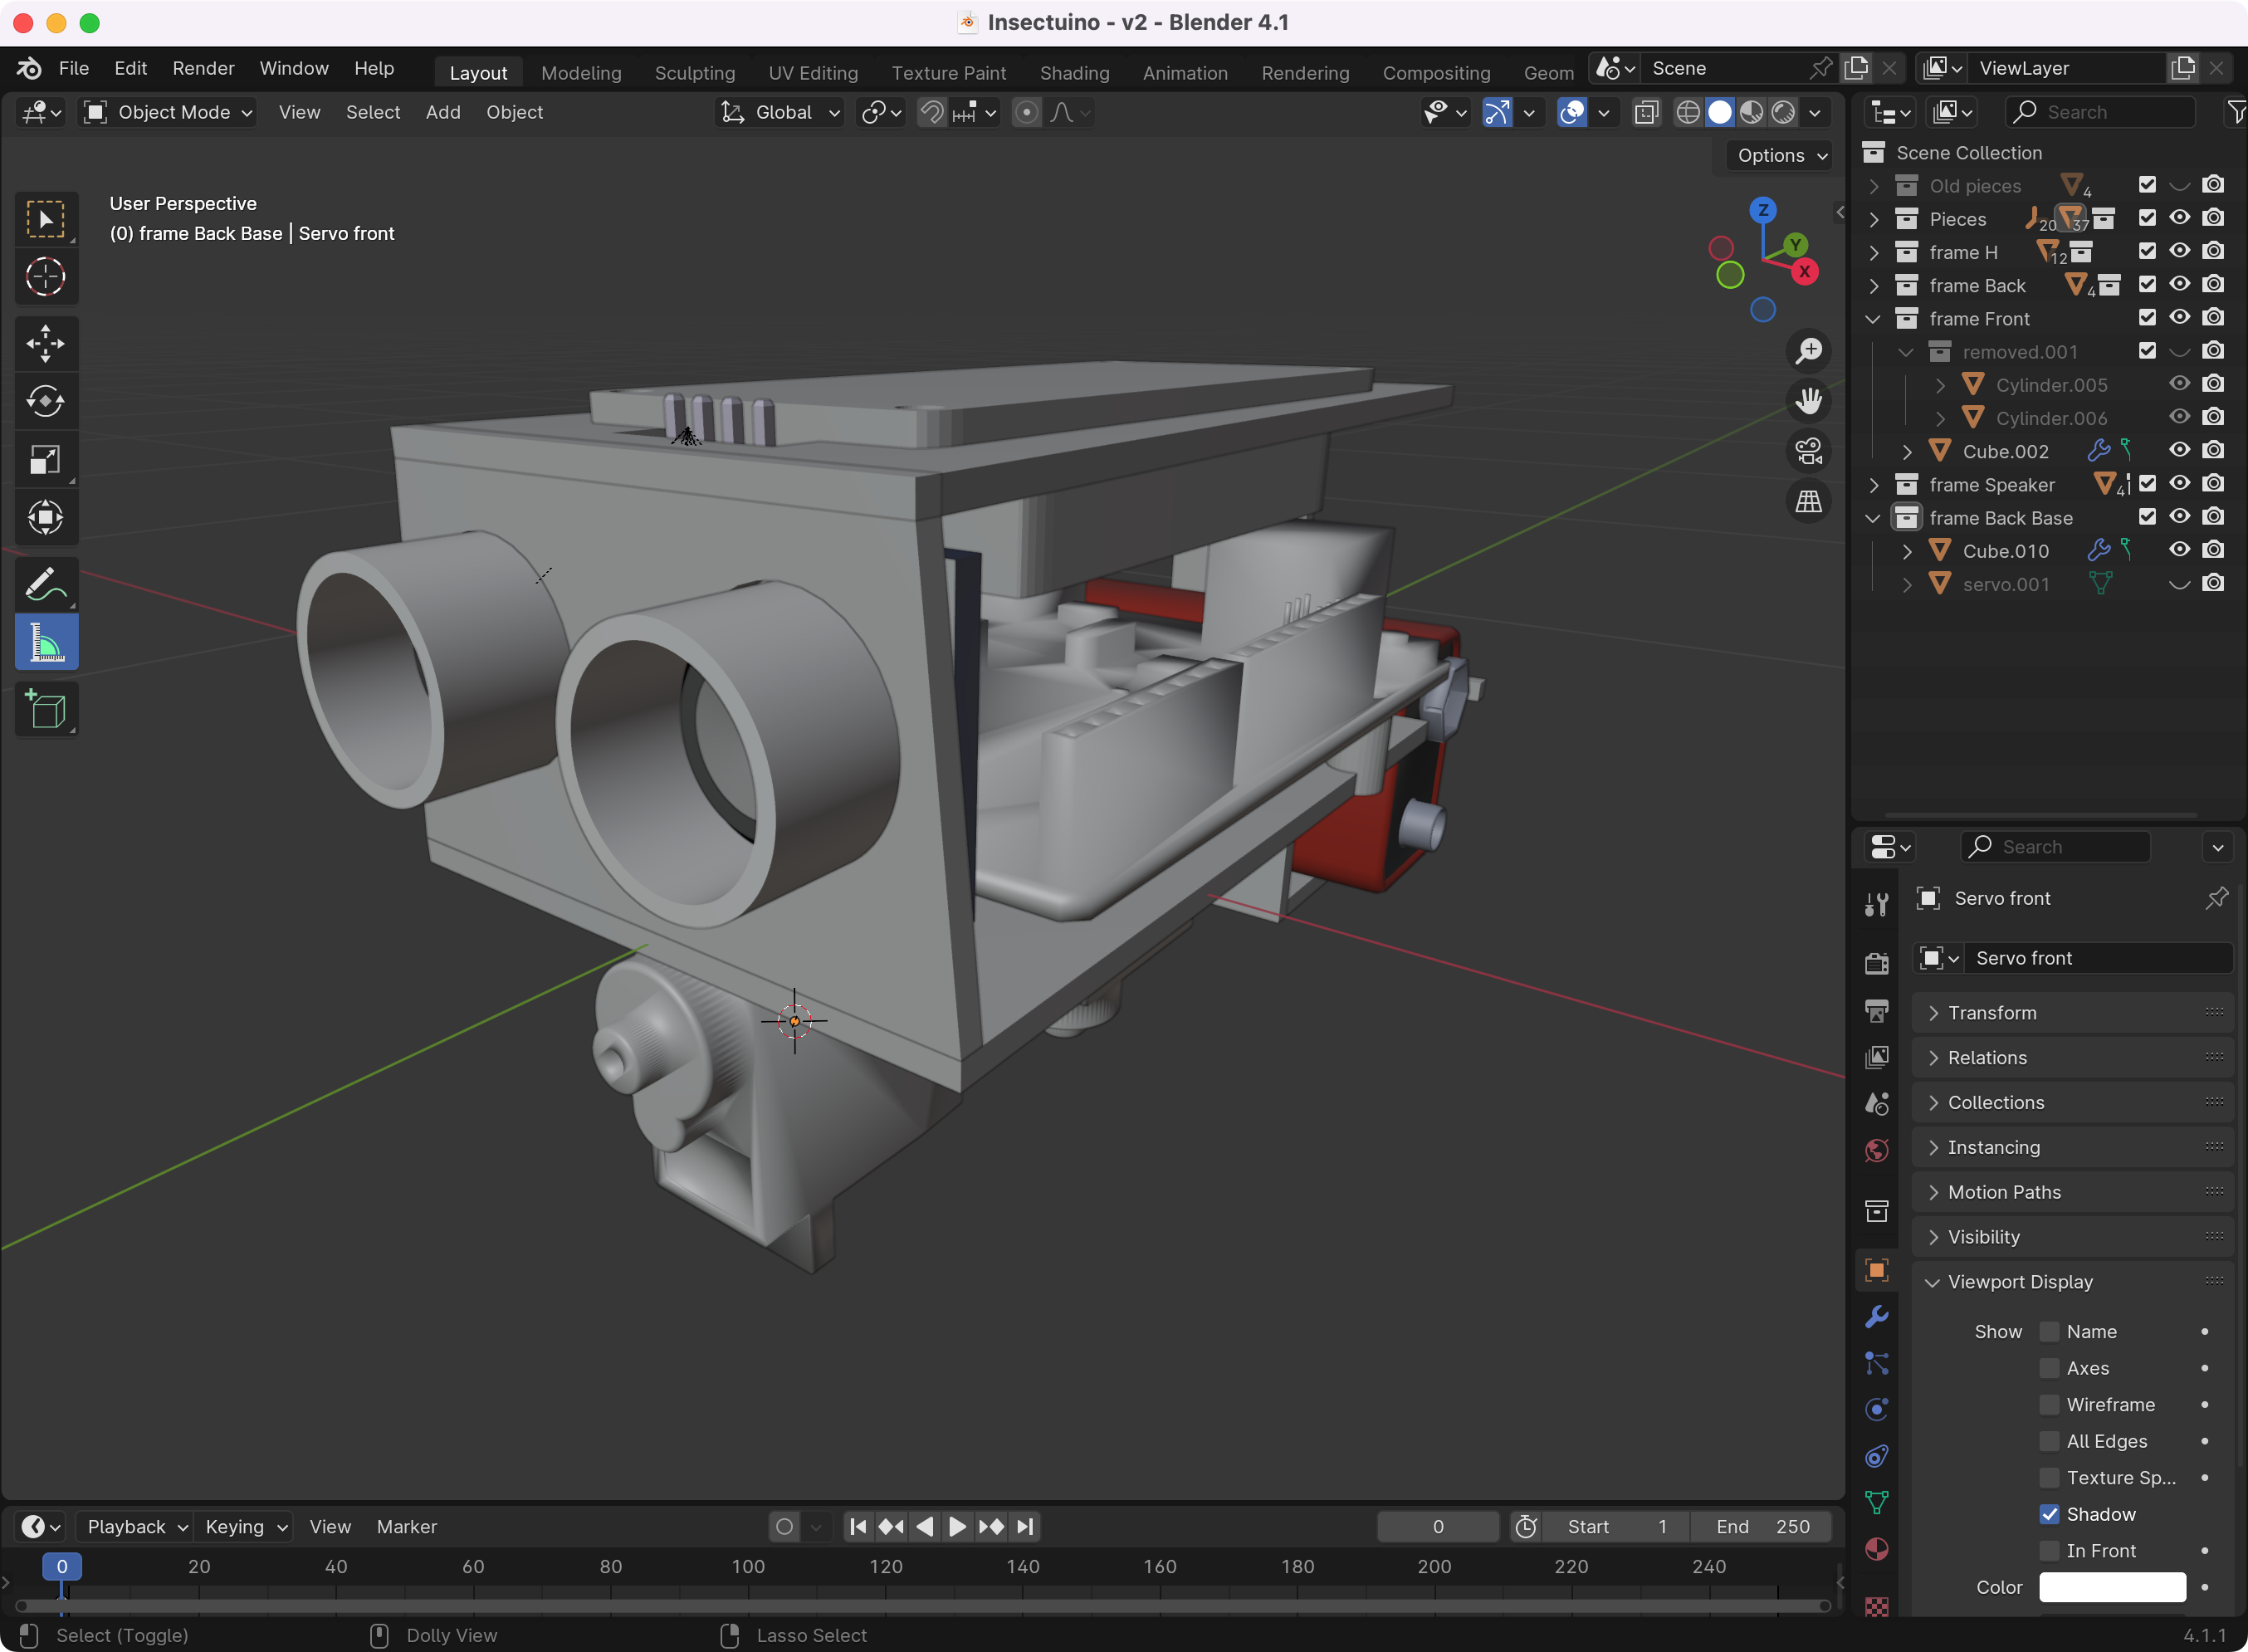Viewport: 2248px width, 1652px height.
Task: Open the Global transform orientation dropdown
Action: [x=781, y=112]
